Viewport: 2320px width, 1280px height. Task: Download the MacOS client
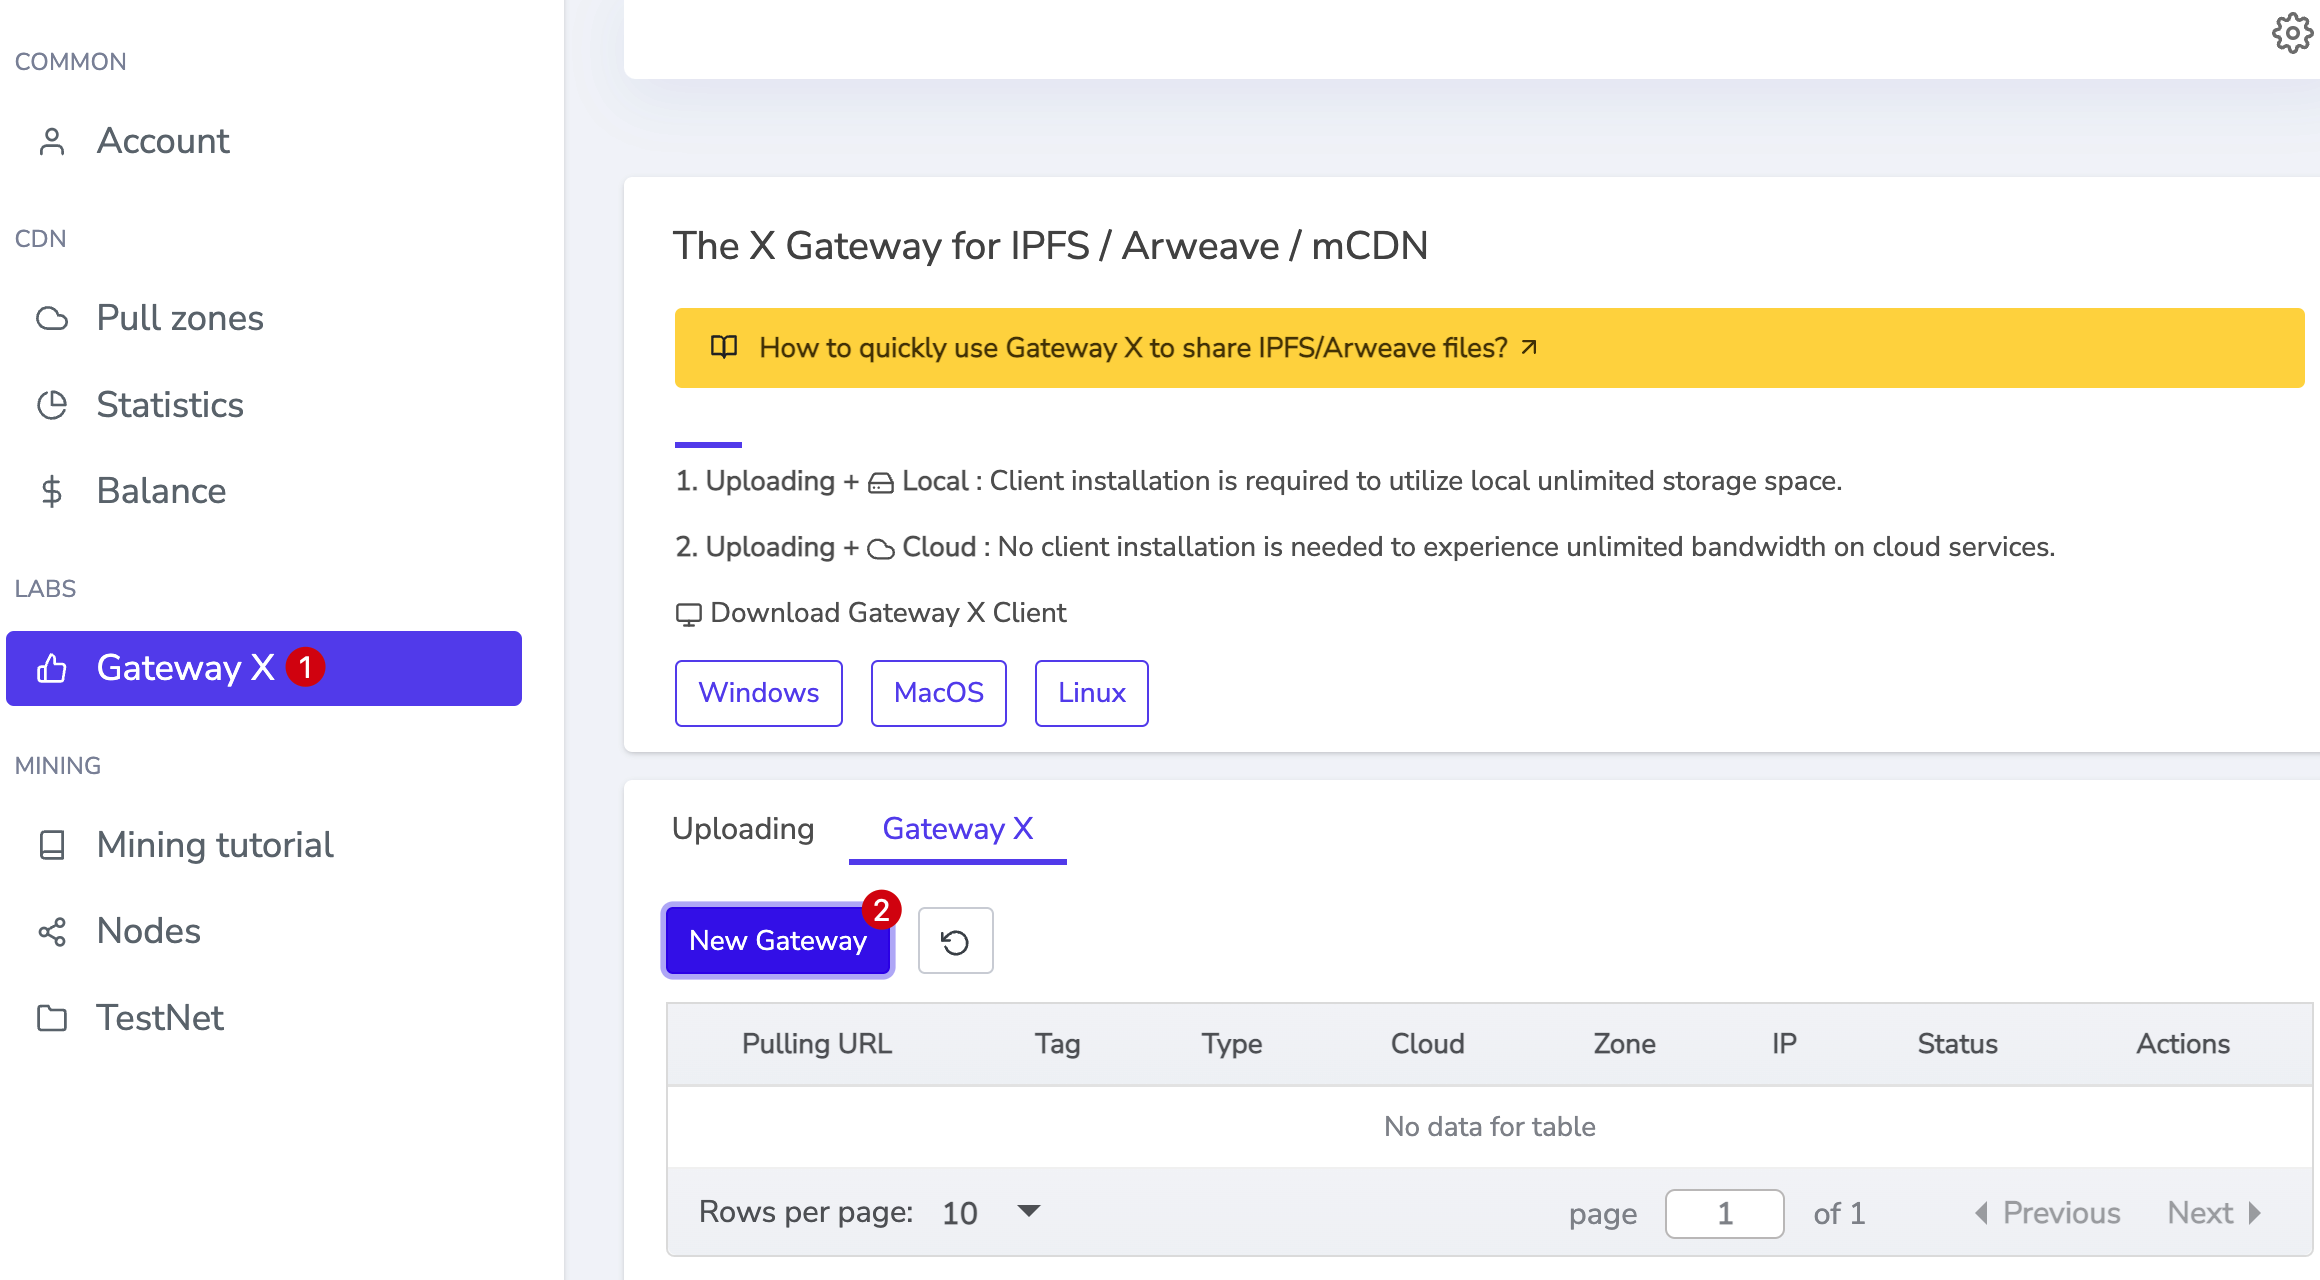coord(939,693)
